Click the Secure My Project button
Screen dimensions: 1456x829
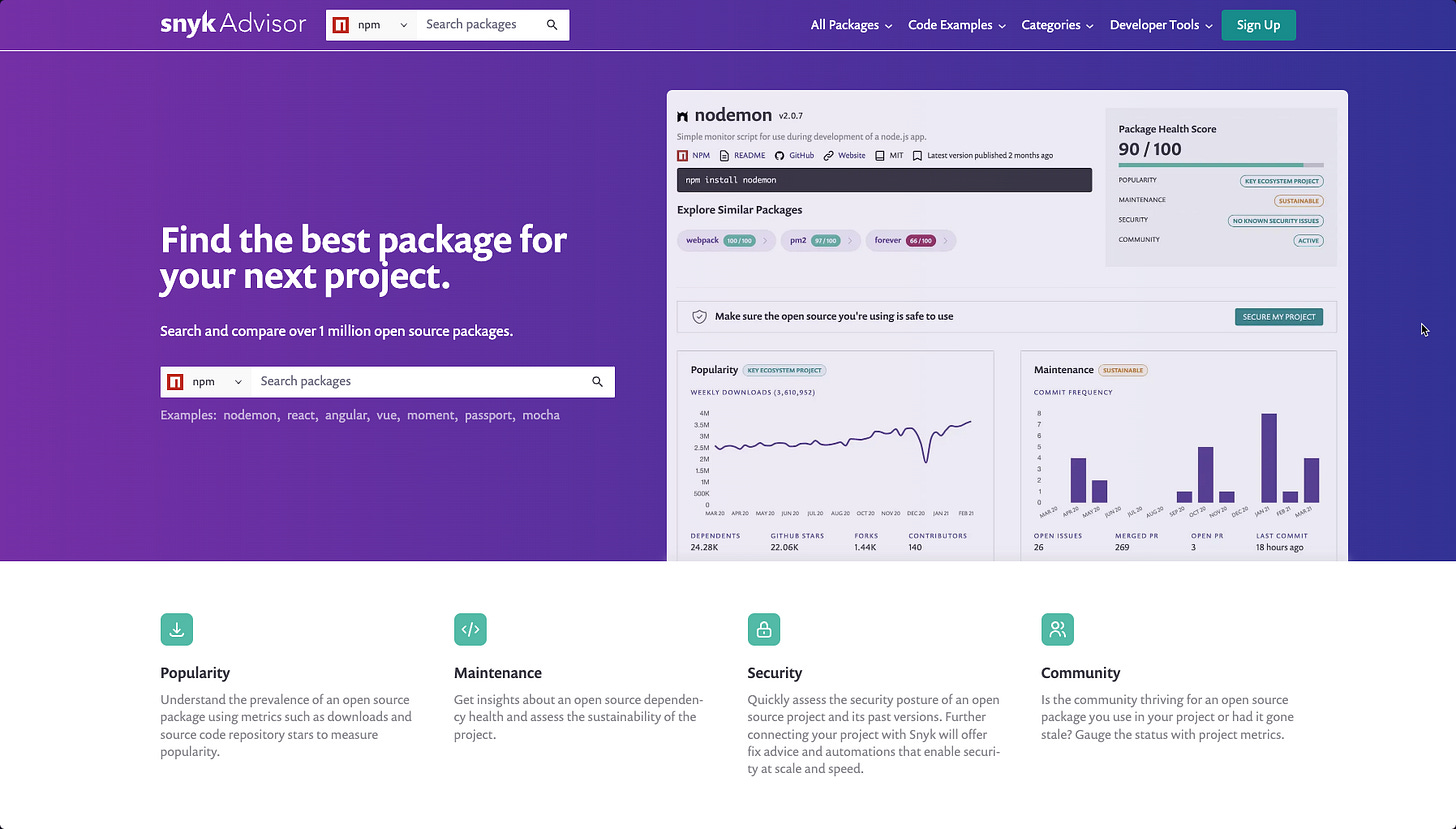[x=1279, y=317]
